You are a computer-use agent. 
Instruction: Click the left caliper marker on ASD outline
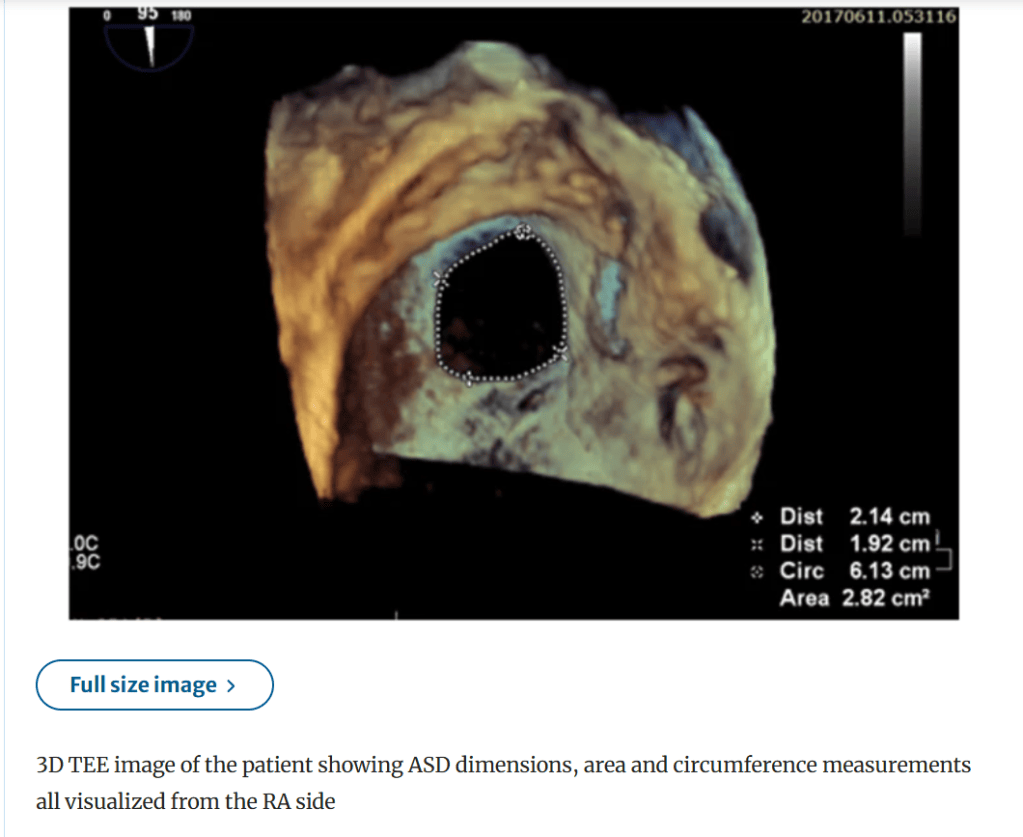(x=440, y=279)
